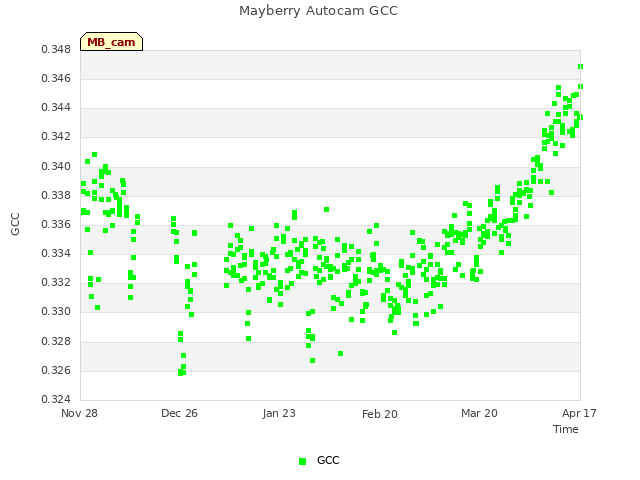Click the 0.334 y-axis value

click(56, 254)
